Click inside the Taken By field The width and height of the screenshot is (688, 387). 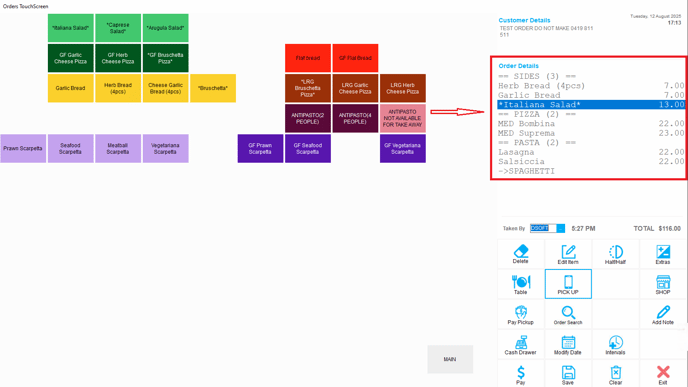point(543,228)
